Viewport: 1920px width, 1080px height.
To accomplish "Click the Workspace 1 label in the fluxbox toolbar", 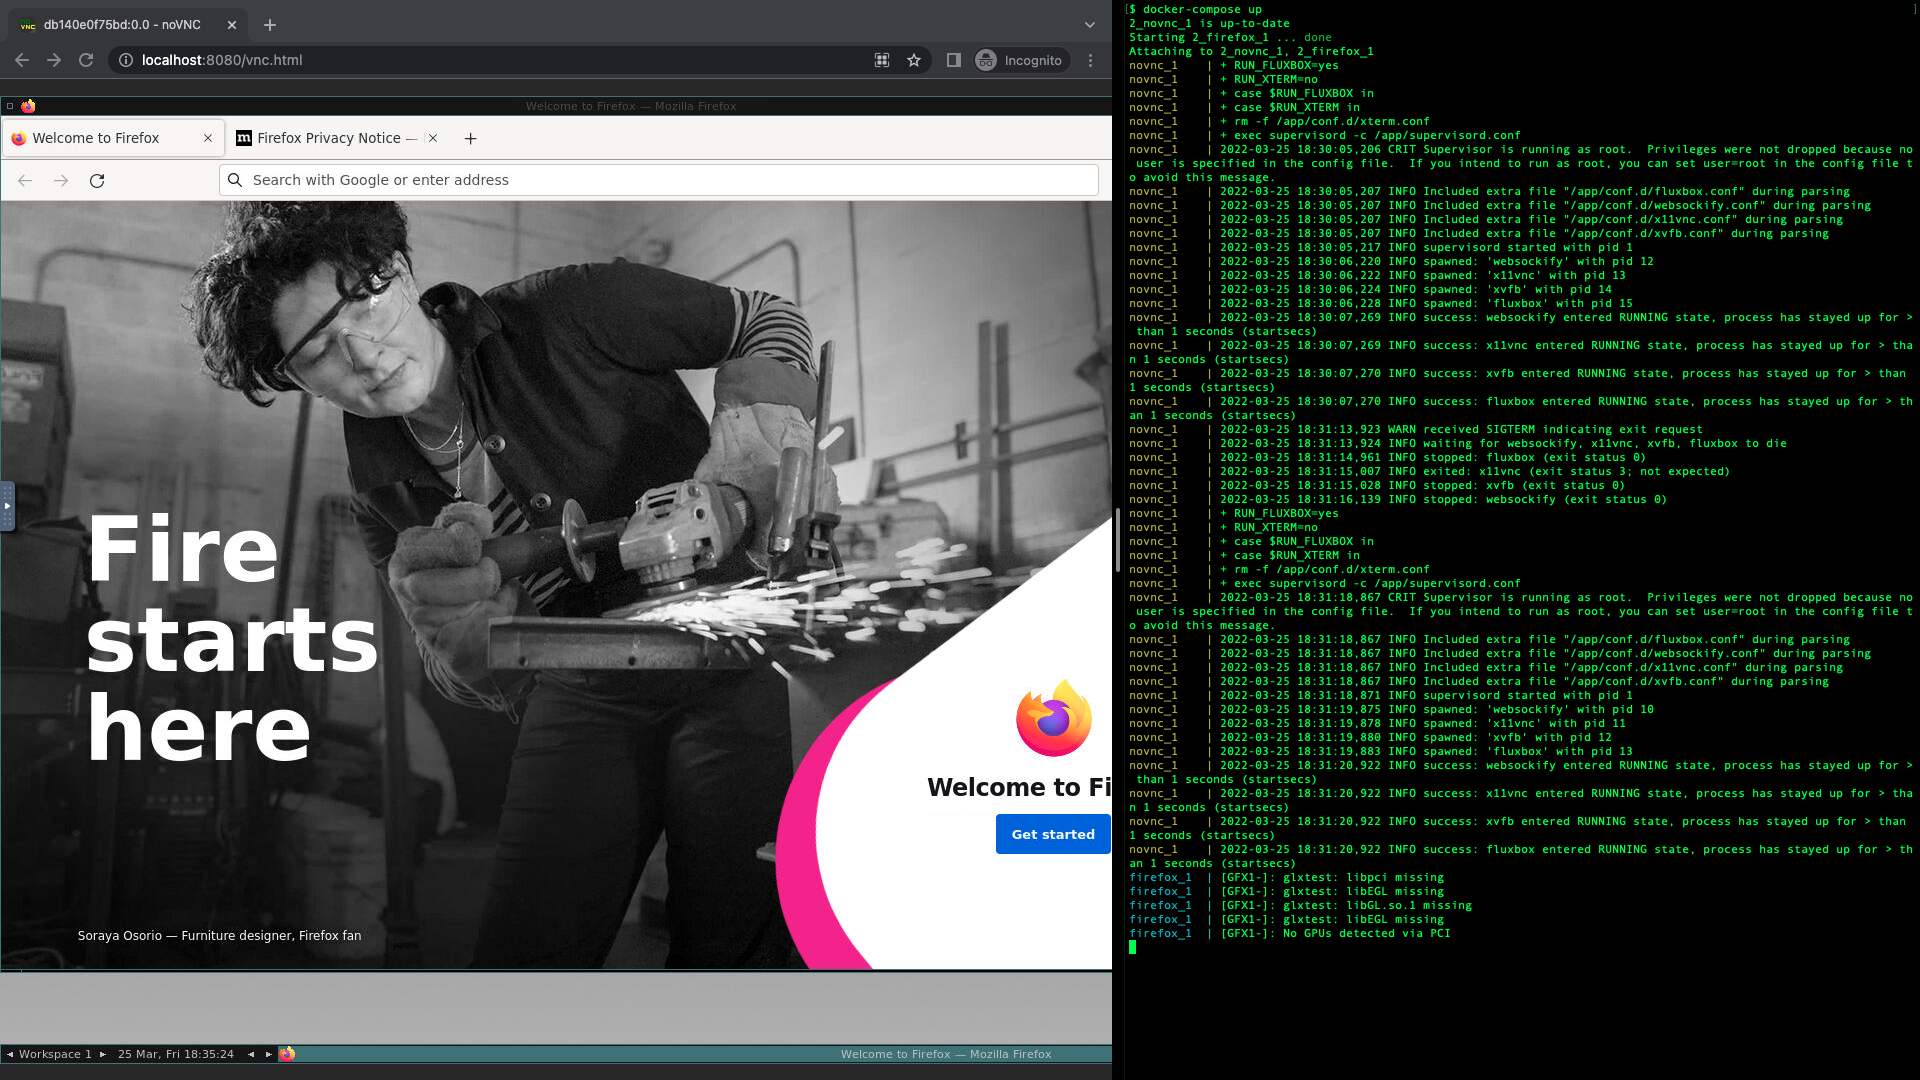I will coord(55,1054).
